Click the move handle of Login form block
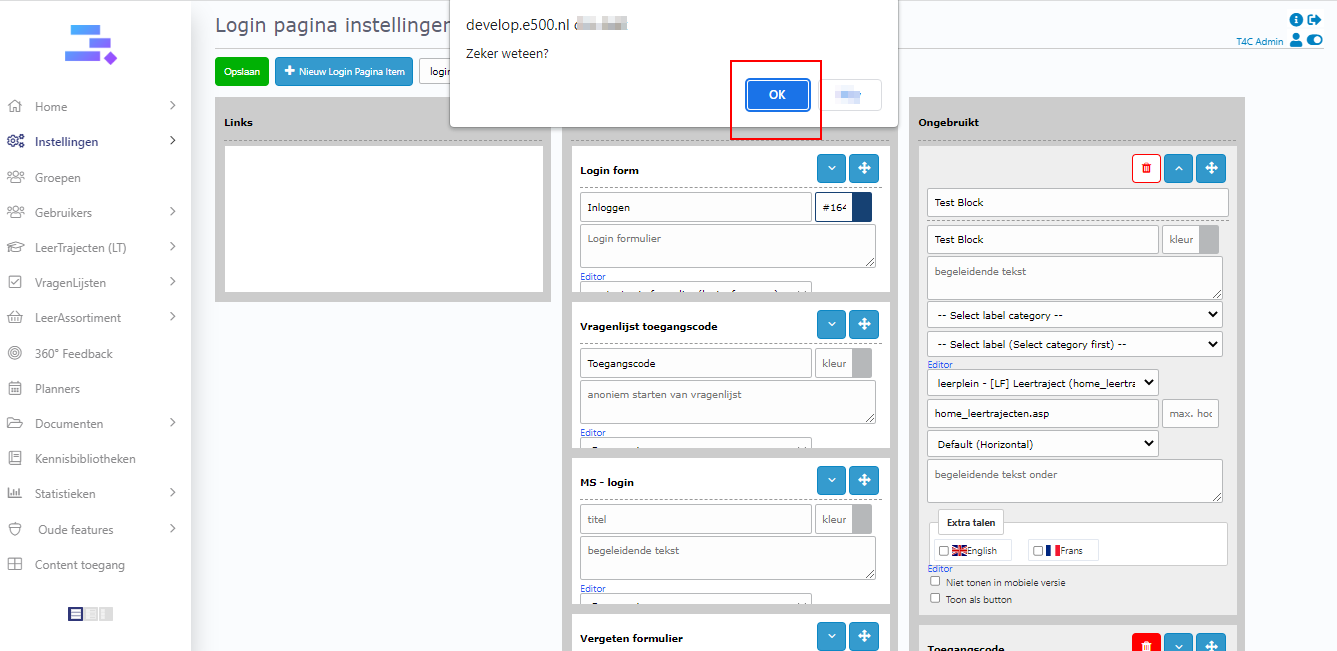Screen dimensions: 1337x651 (863, 169)
